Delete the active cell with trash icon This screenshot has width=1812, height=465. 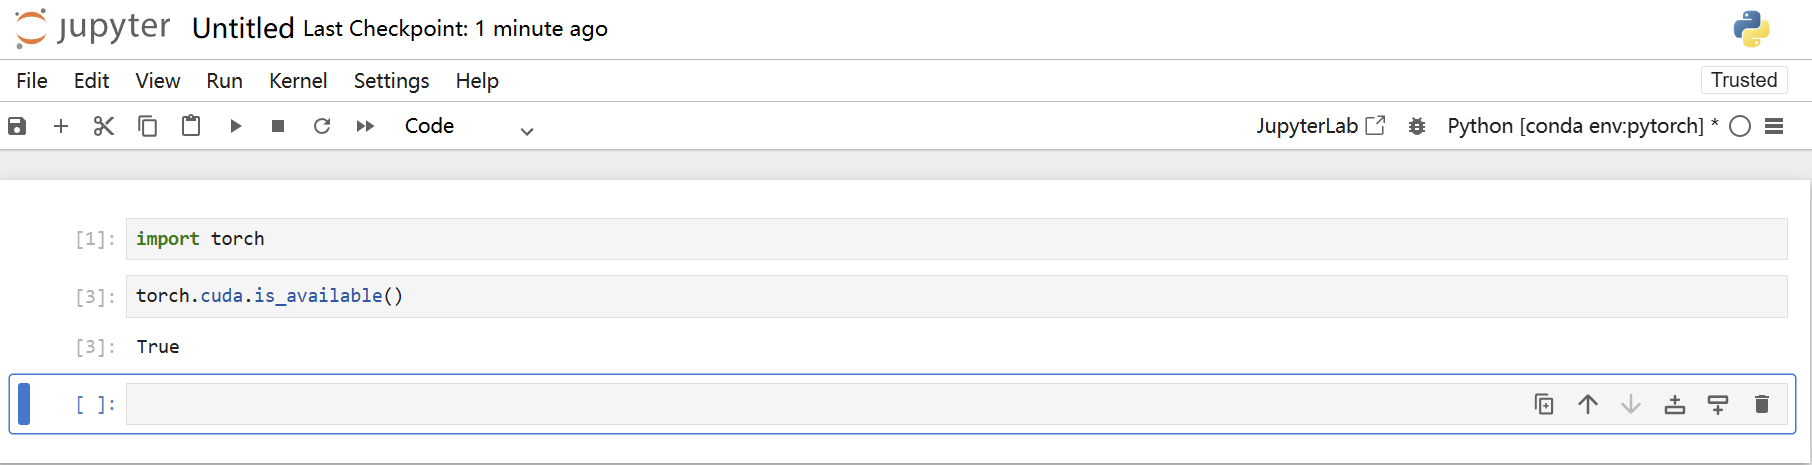pyautogui.click(x=1762, y=404)
